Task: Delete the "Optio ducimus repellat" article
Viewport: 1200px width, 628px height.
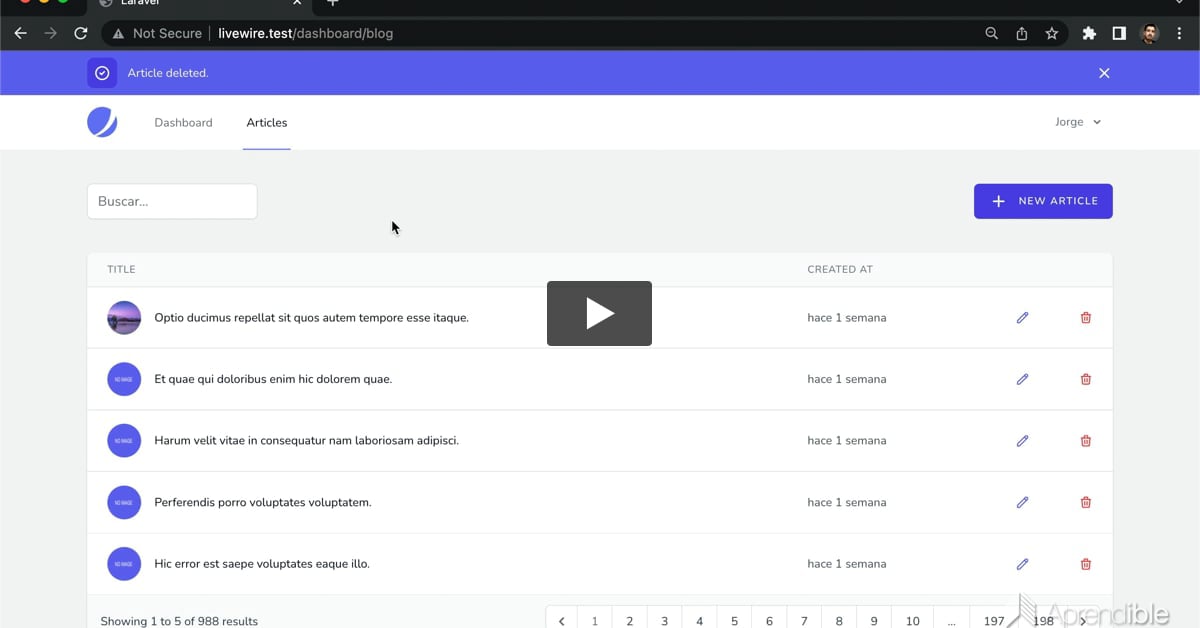Action: 1086,318
